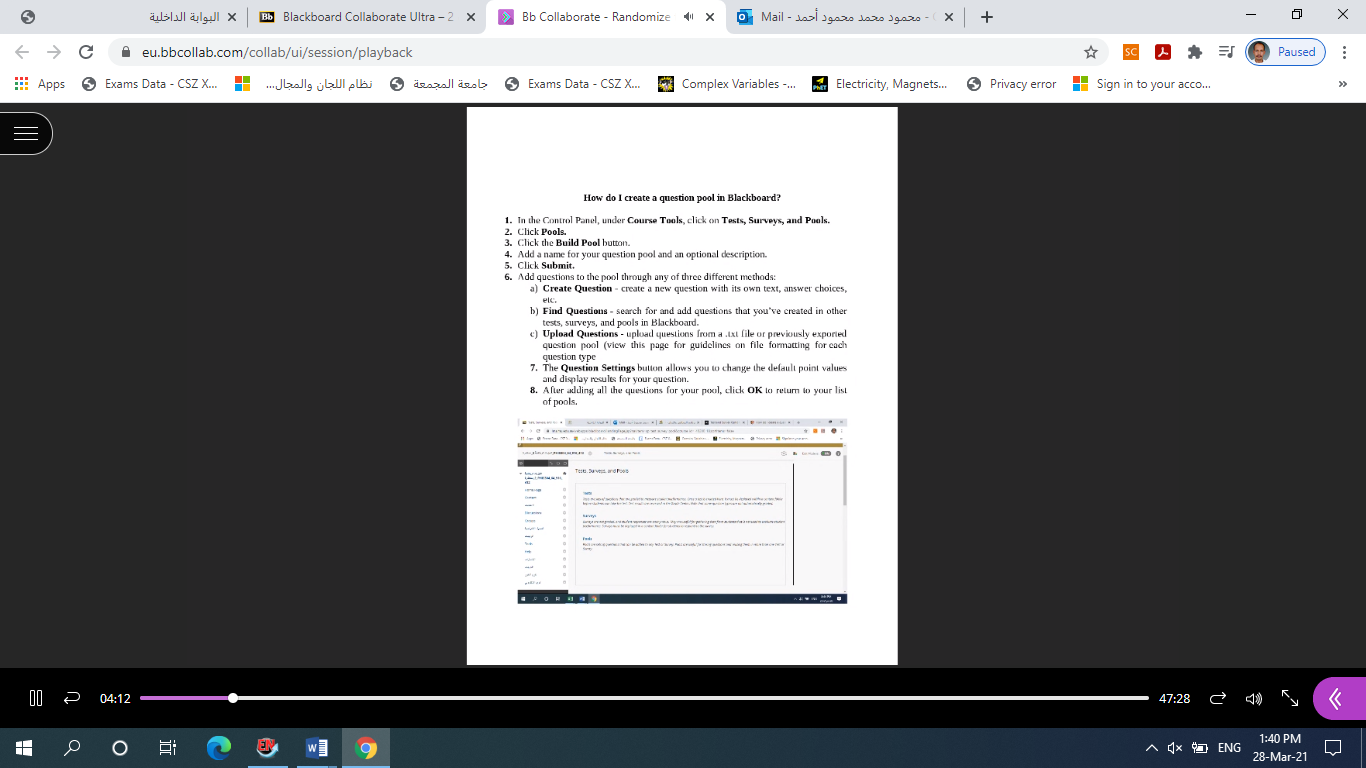
Task: Open the Windows notification center
Action: click(x=1332, y=748)
